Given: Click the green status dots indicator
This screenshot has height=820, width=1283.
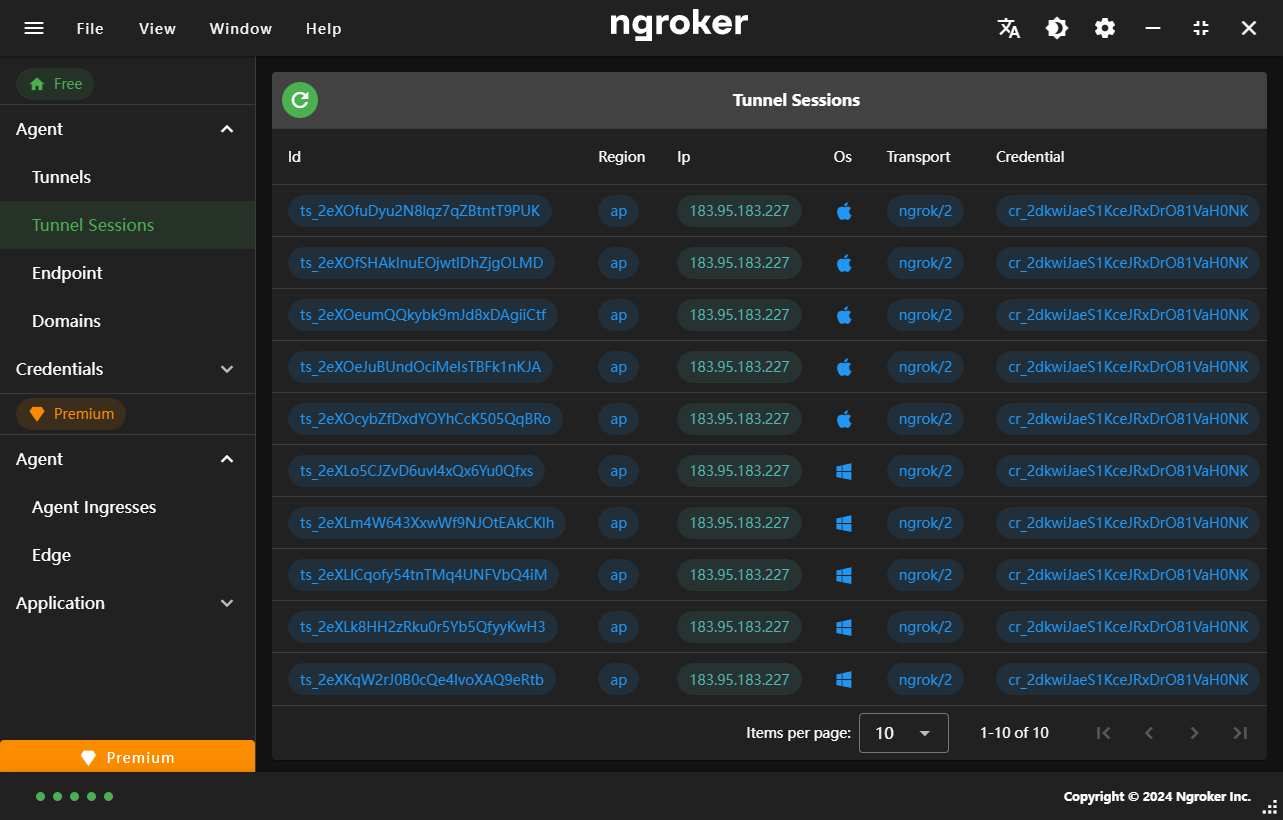Looking at the screenshot, I should coord(74,797).
